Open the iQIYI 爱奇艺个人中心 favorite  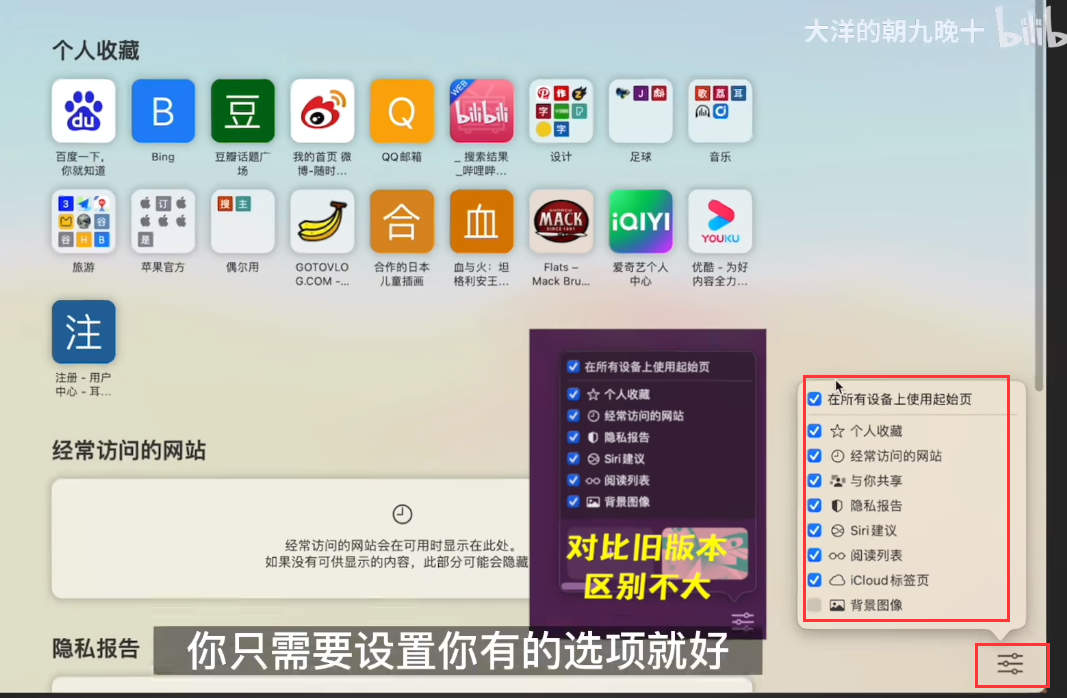pos(641,221)
